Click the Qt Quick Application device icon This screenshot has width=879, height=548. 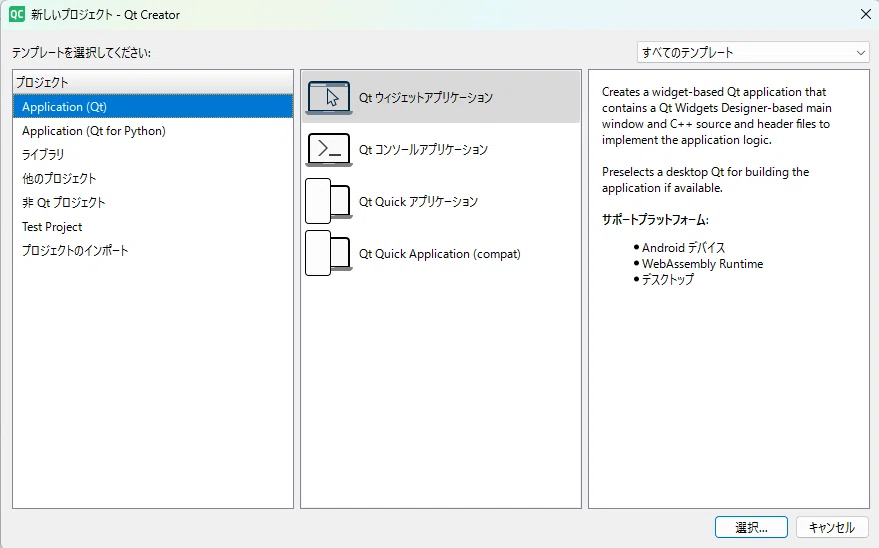coord(329,201)
